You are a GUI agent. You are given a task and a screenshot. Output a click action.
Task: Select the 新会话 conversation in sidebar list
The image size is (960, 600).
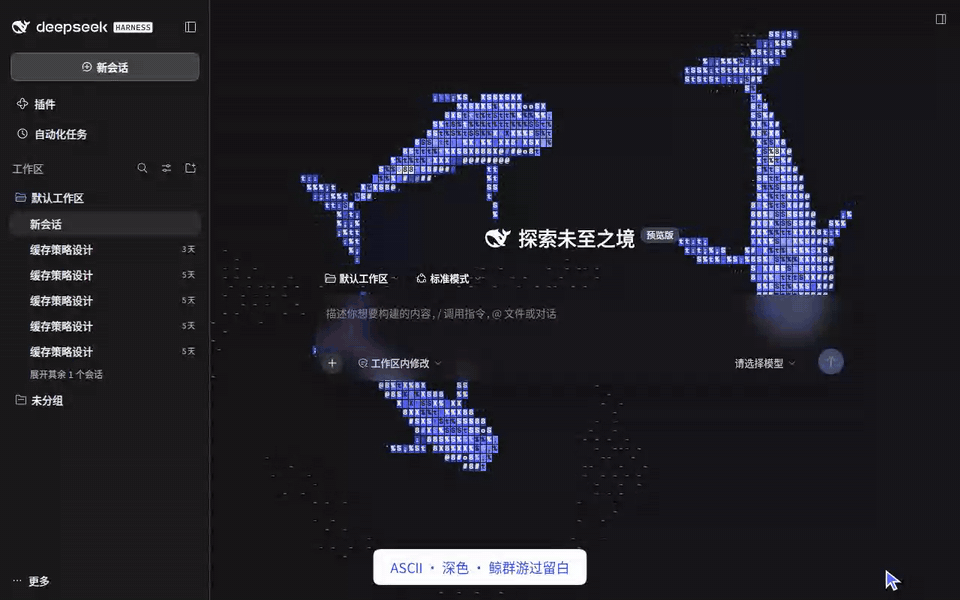(x=105, y=224)
